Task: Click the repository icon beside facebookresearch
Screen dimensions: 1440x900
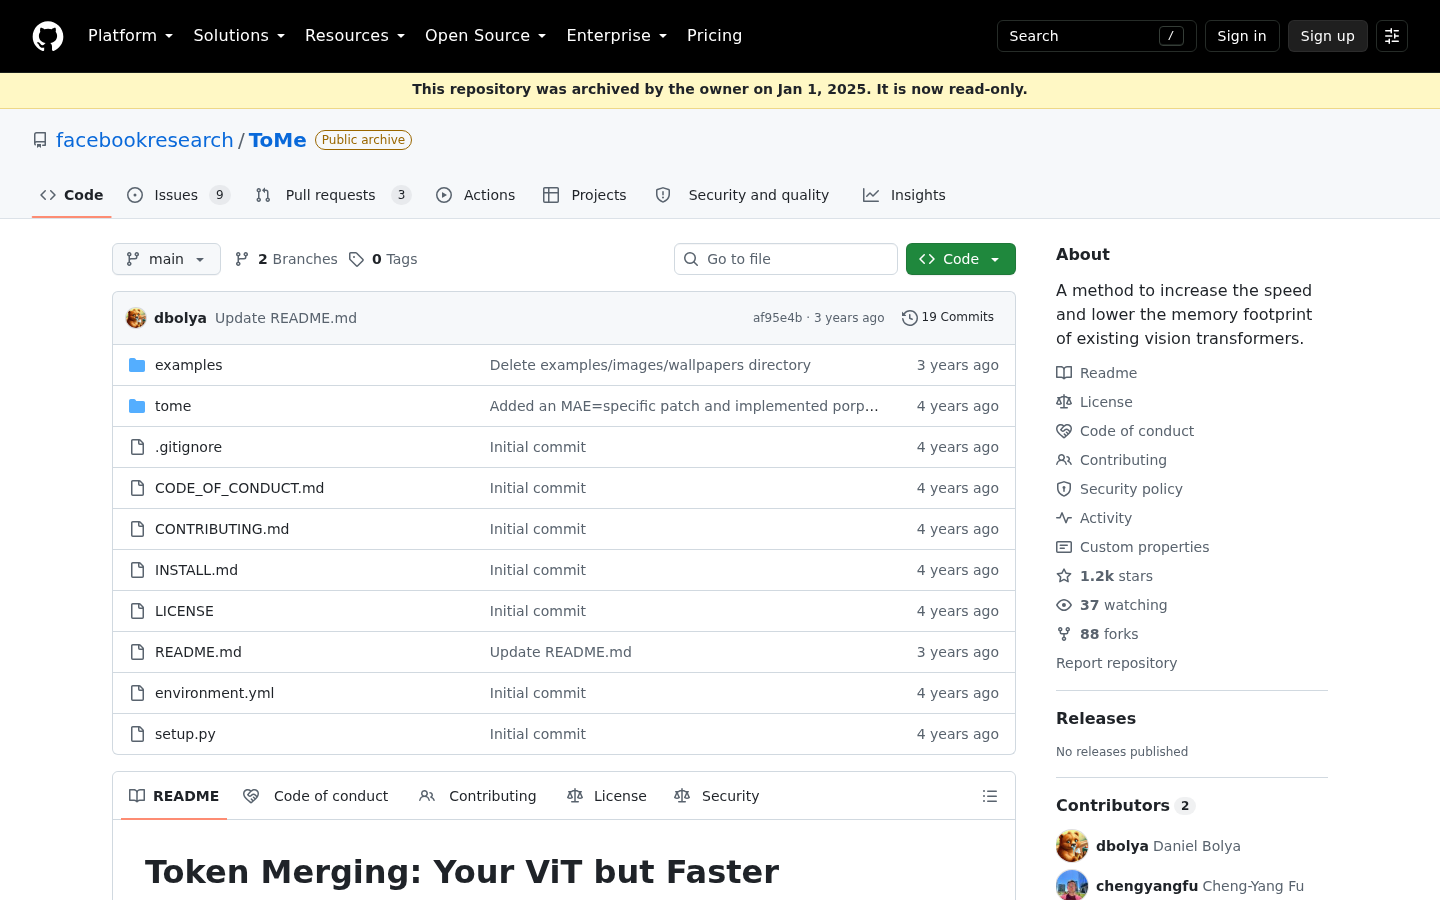Action: (x=40, y=140)
